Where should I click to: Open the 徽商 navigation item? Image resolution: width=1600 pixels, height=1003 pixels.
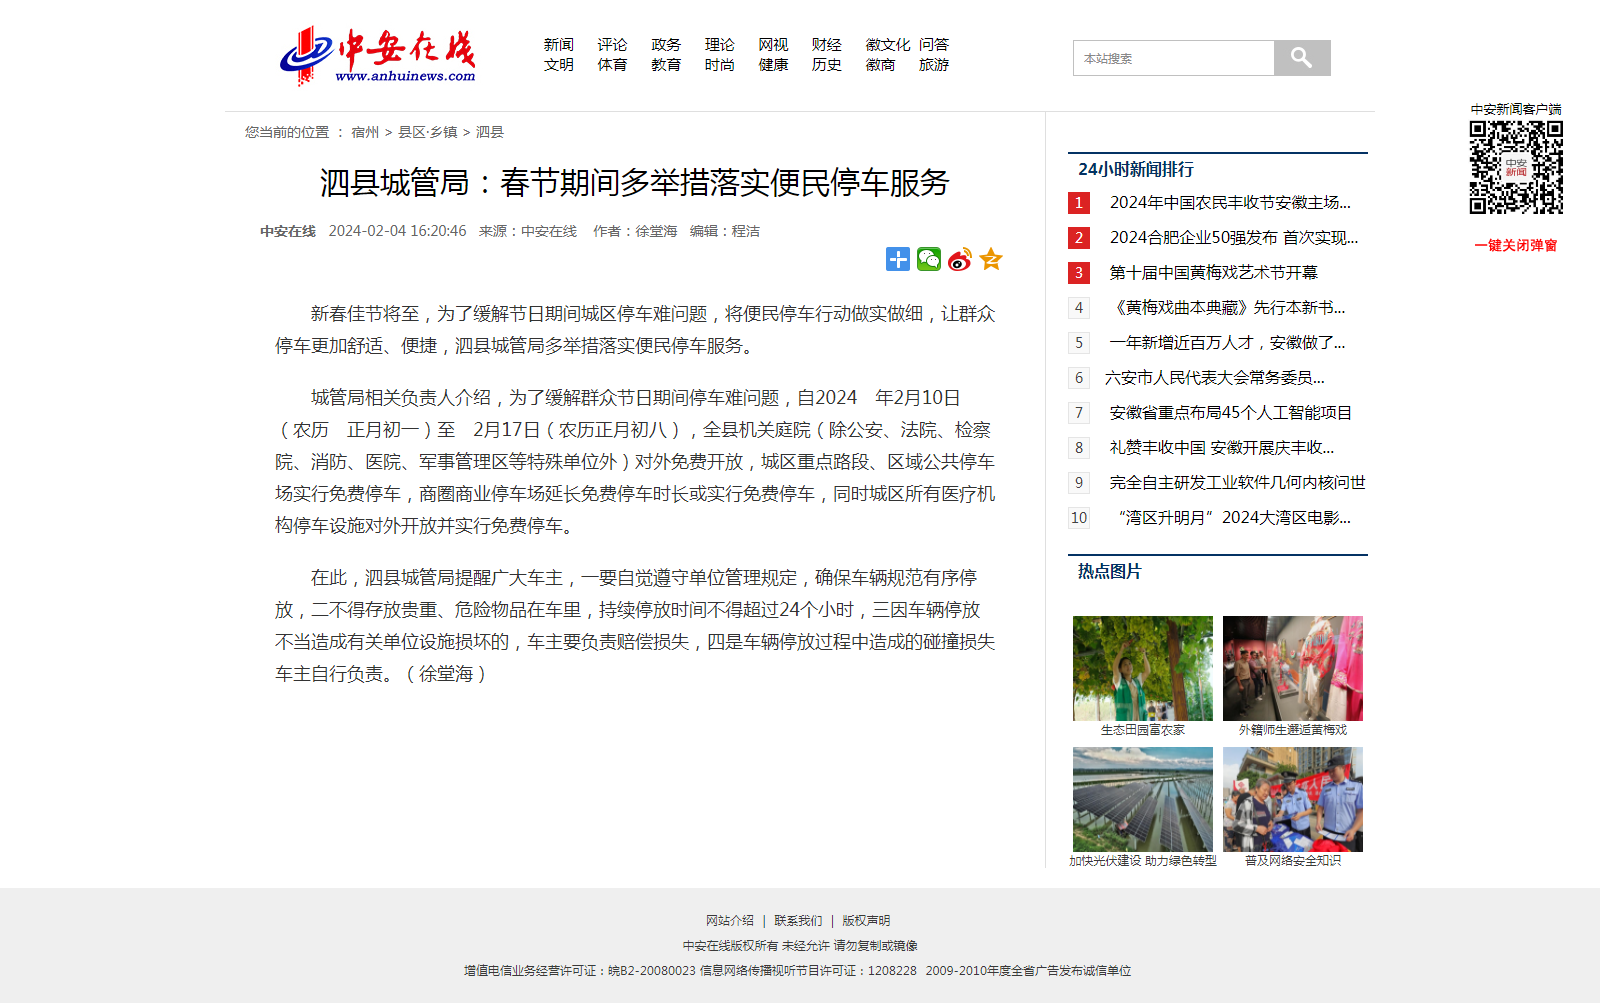(x=880, y=65)
